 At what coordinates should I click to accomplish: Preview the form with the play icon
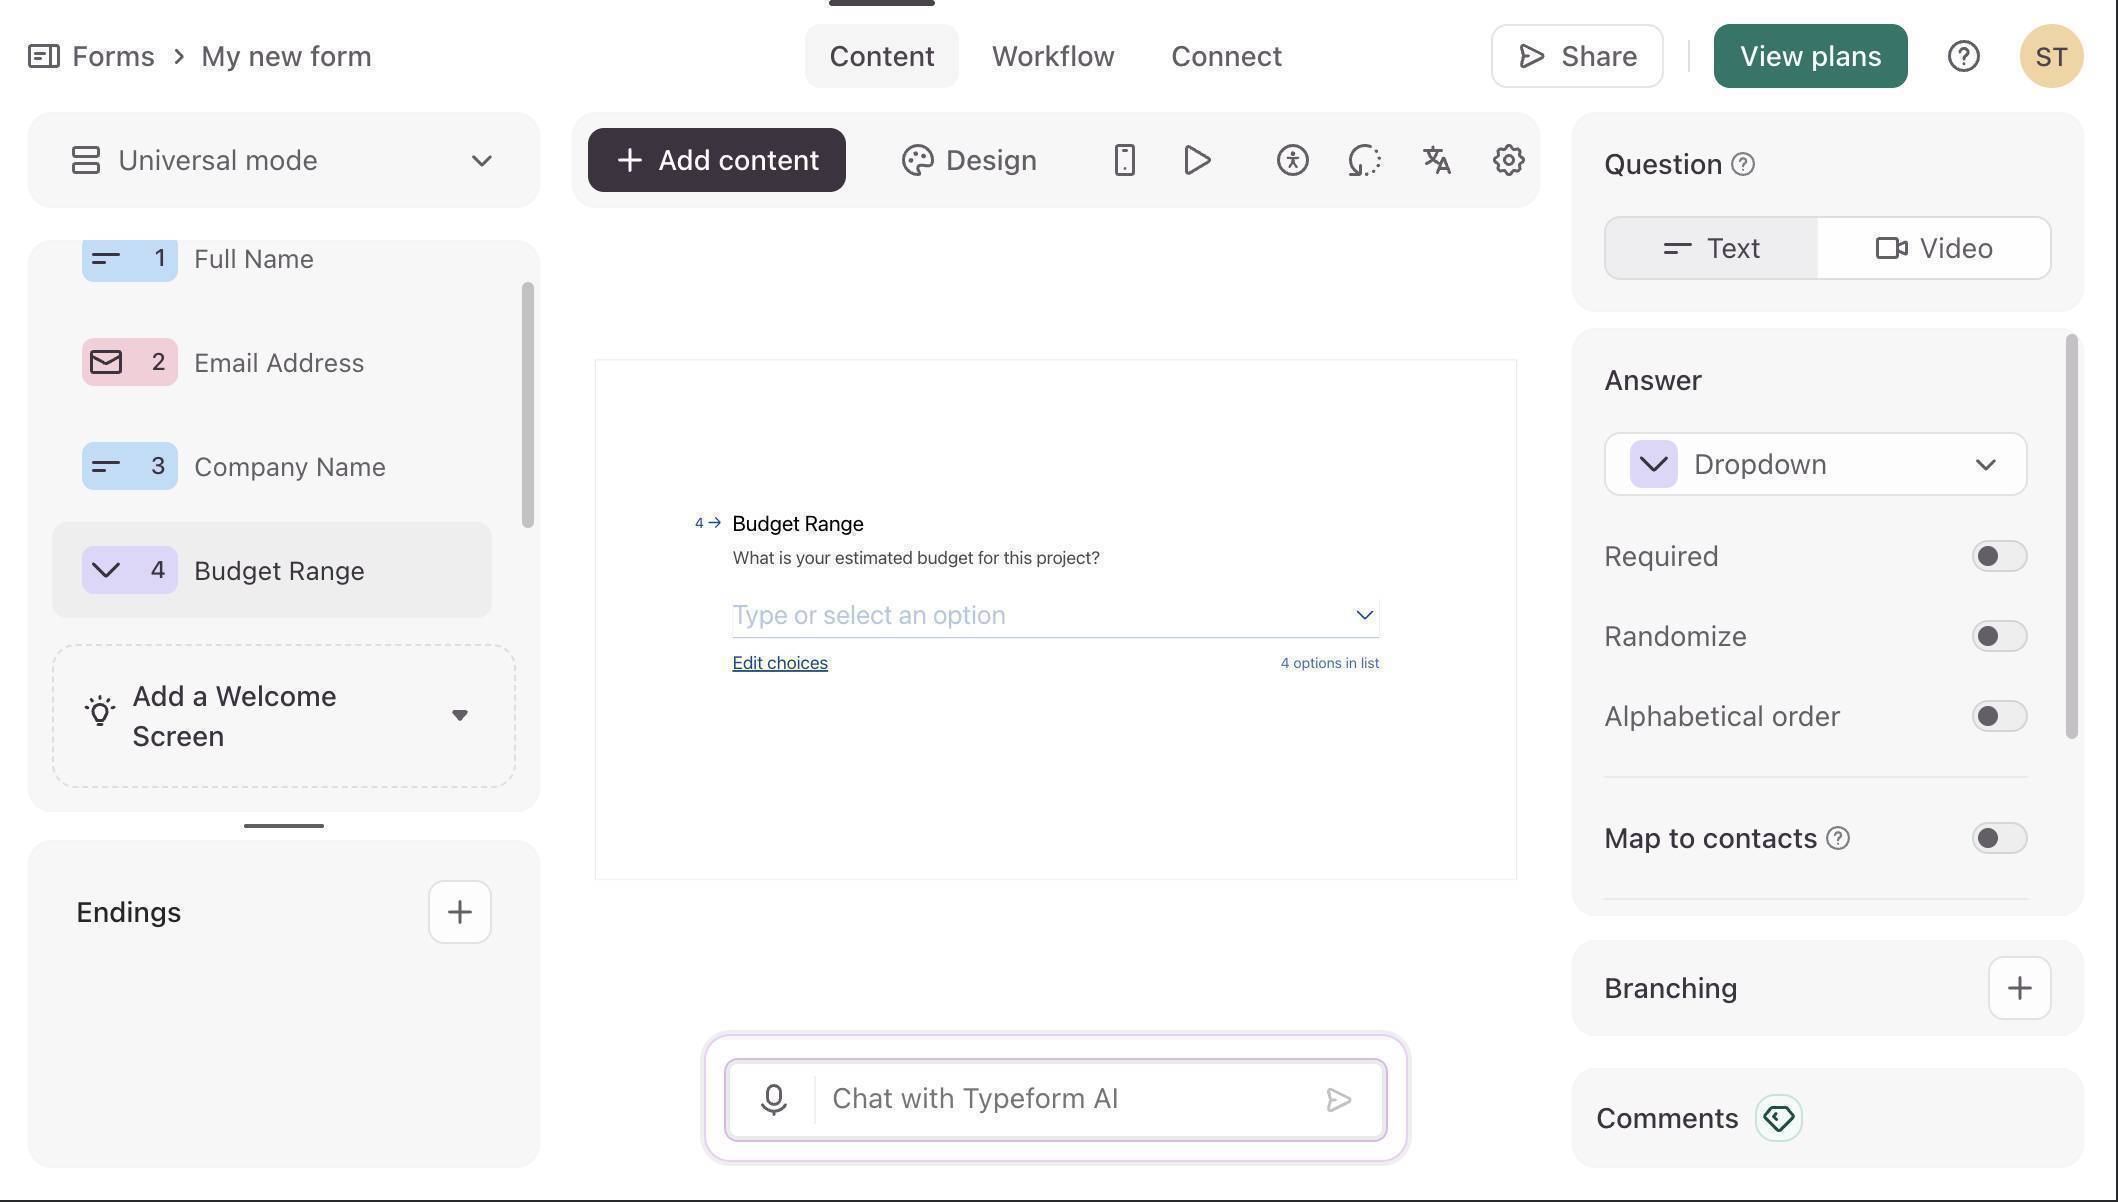pyautogui.click(x=1196, y=160)
